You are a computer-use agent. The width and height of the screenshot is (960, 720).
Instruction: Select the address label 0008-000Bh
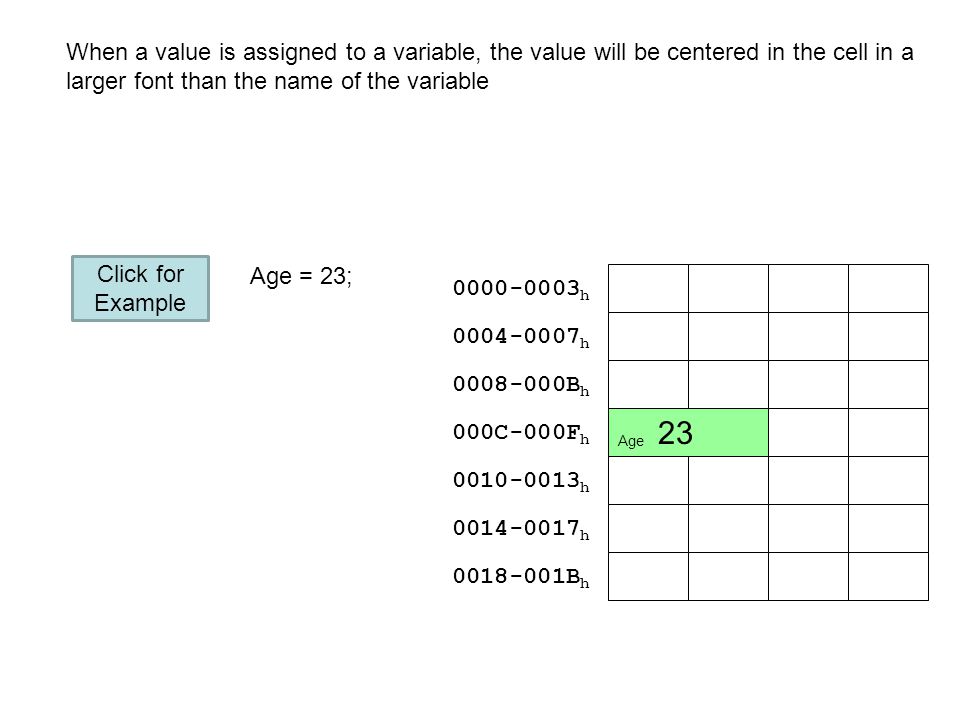(x=521, y=384)
